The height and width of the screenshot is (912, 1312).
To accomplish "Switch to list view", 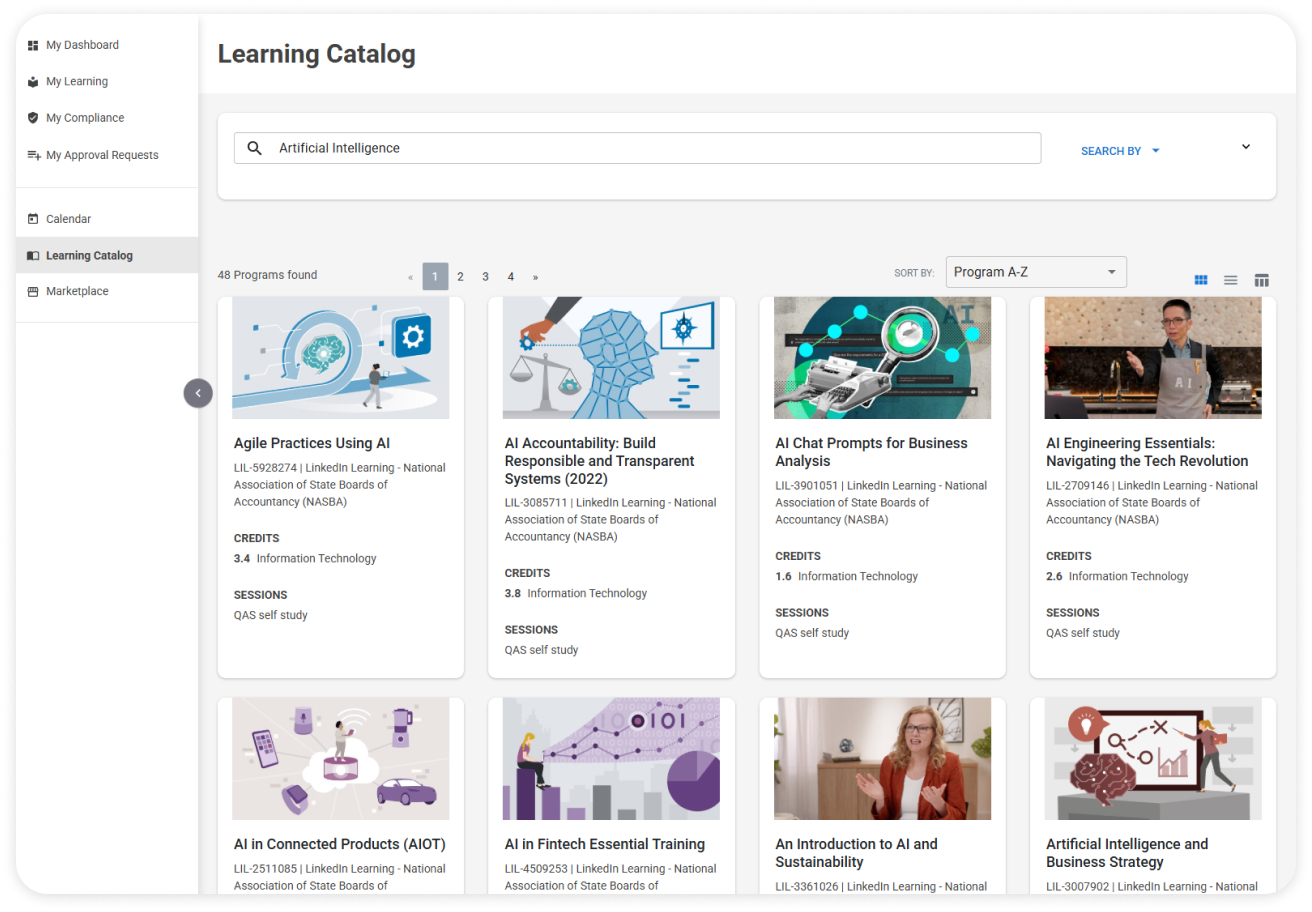I will pos(1231,280).
